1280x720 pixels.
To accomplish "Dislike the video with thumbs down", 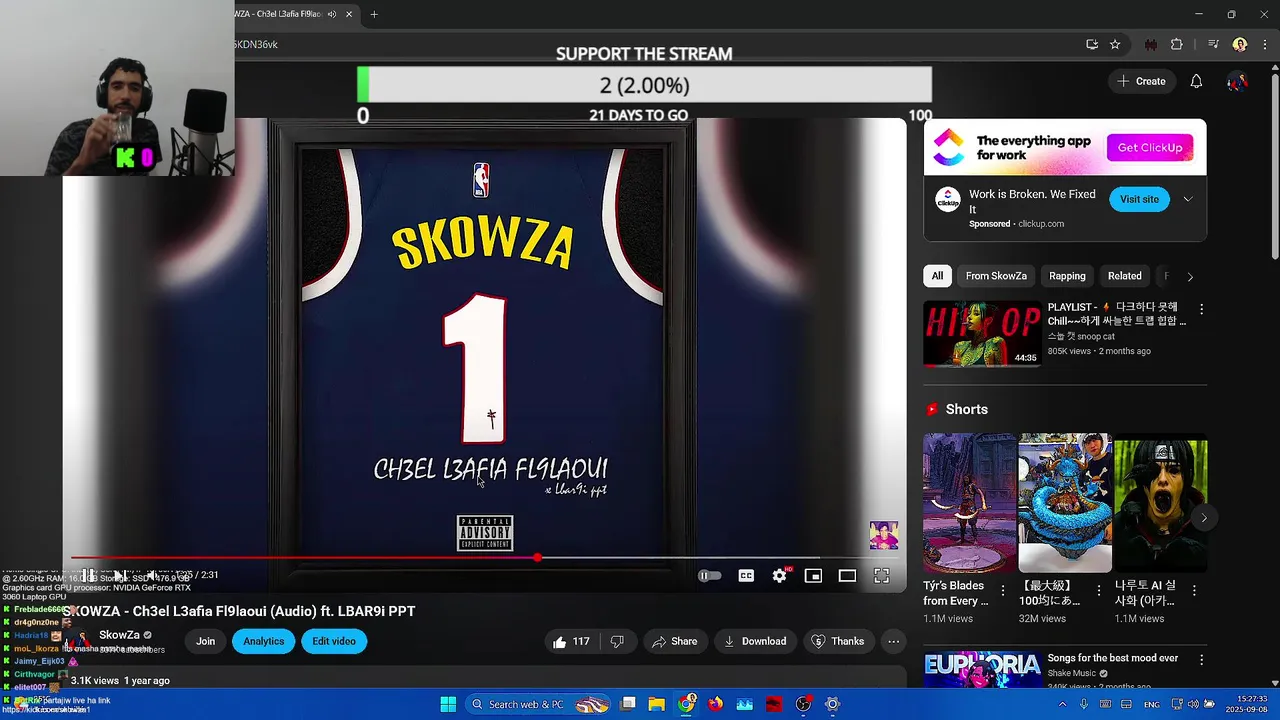I will pos(617,641).
